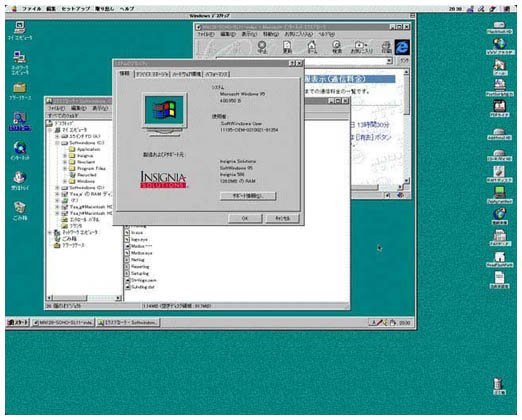522x420 pixels.
Task: Open the File menu in Internet Explorer
Action: [x=205, y=34]
